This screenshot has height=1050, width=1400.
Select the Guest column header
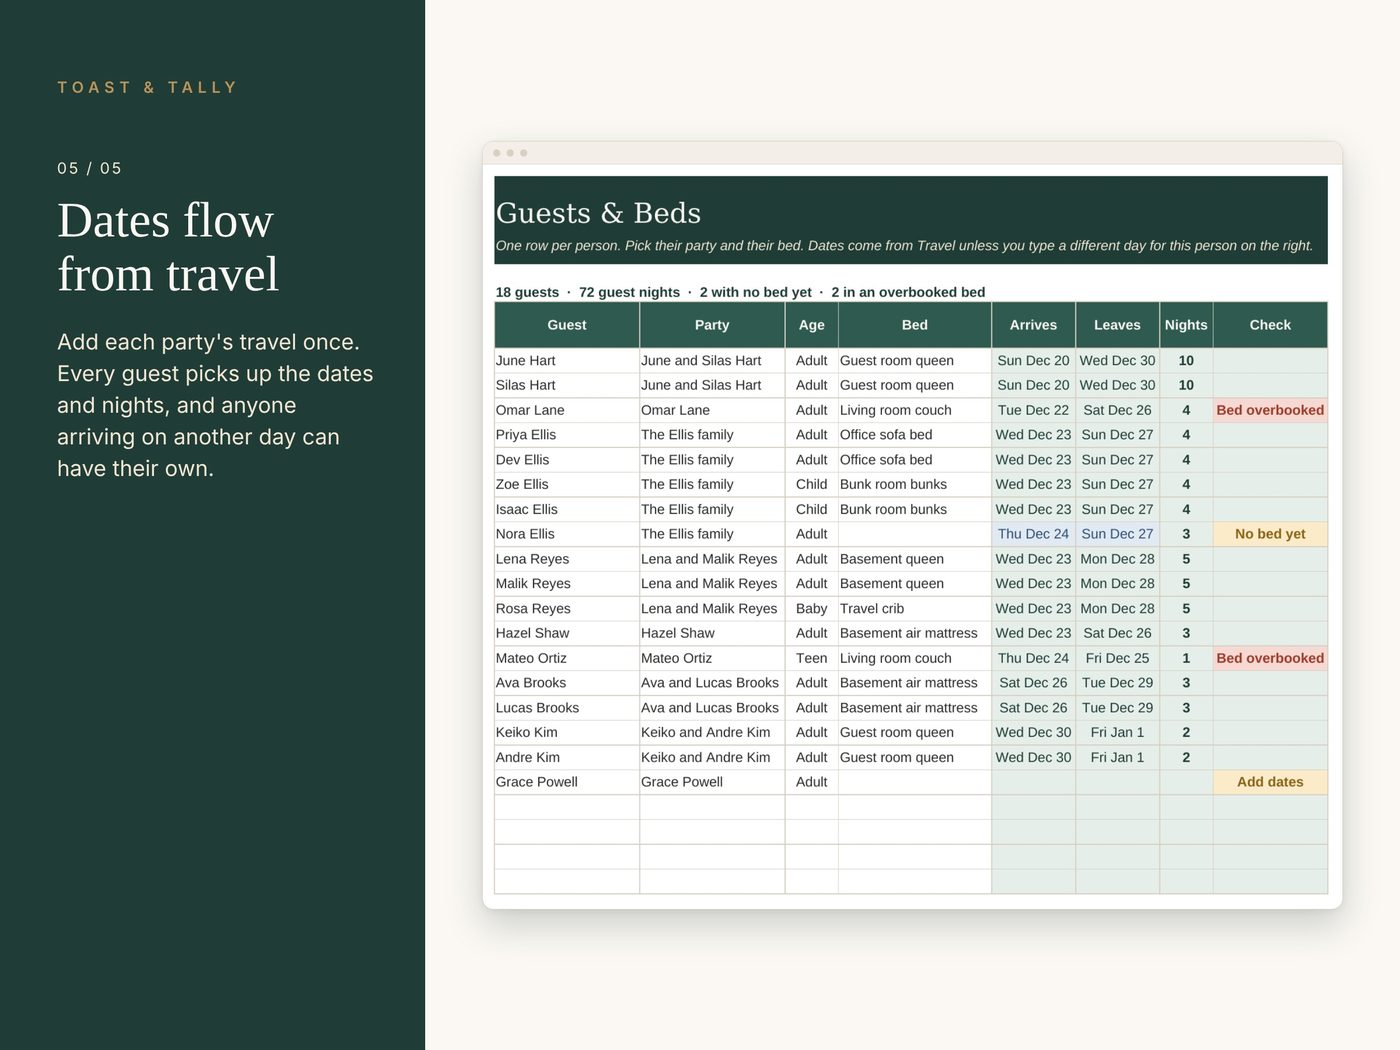pos(567,325)
